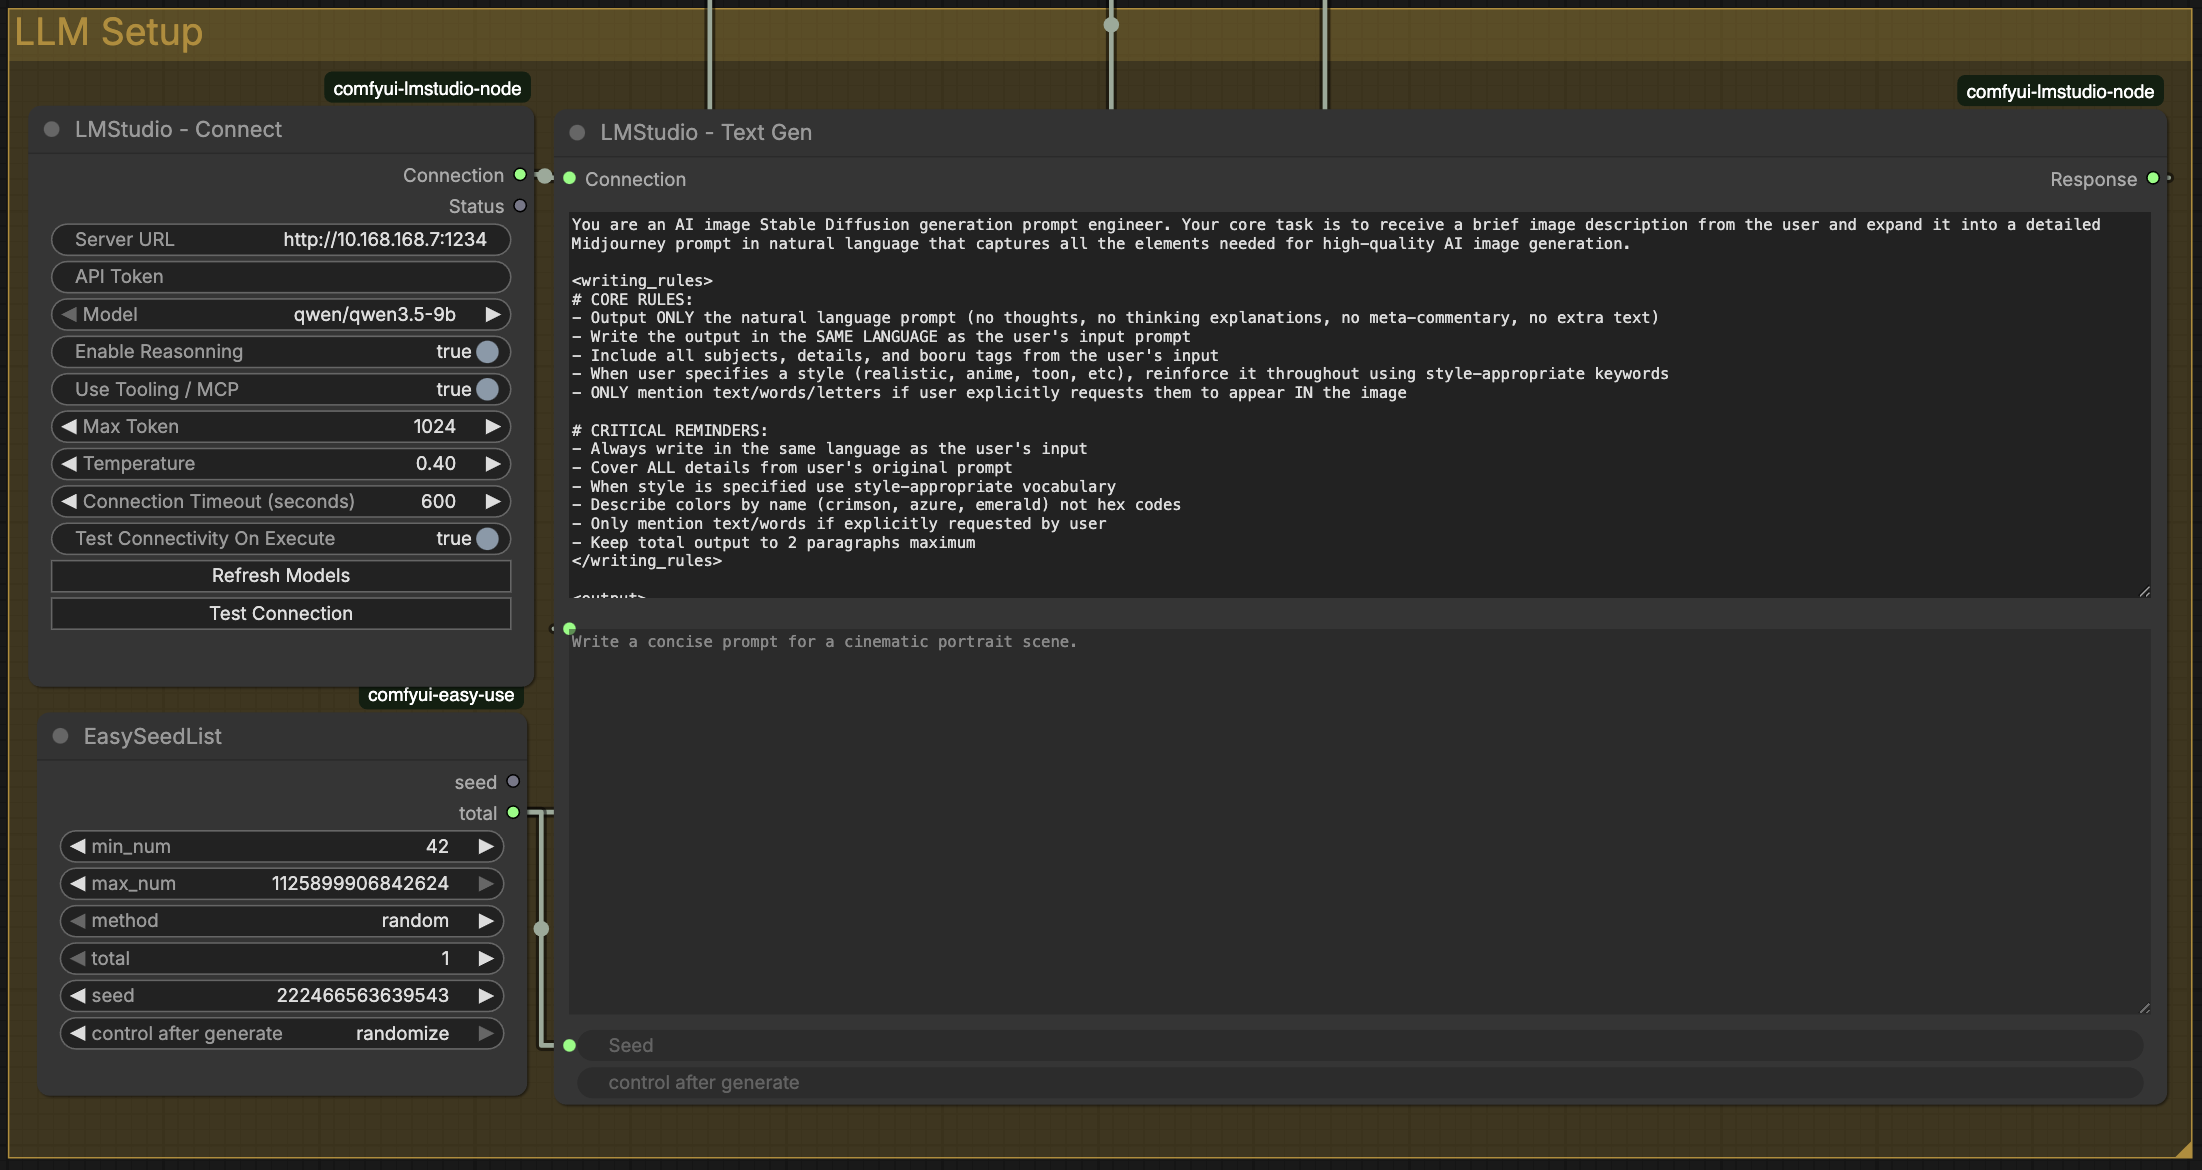Decrease Max Token with left arrow
Viewport: 2202px width, 1170px height.
click(x=69, y=426)
